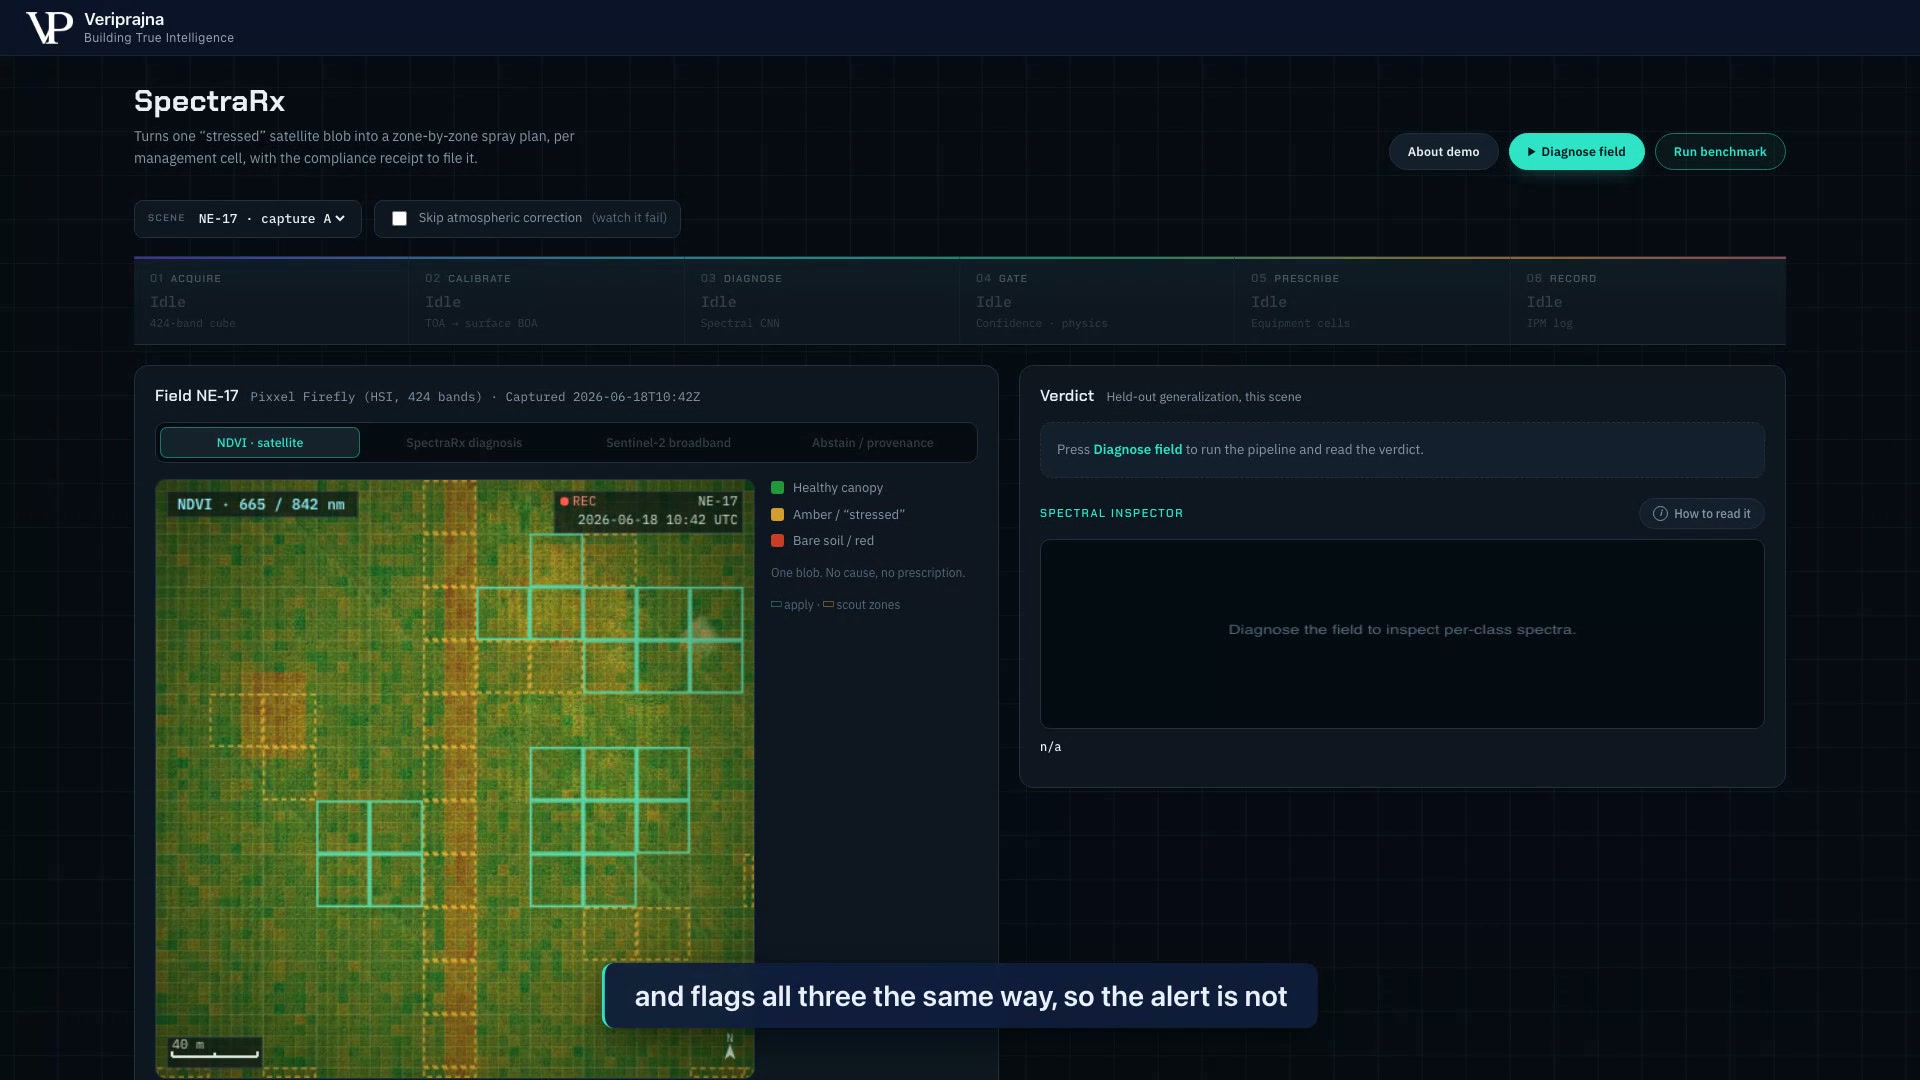This screenshot has width=1920, height=1080.
Task: Click the 'Building True Intelligence' tagline
Action: pos(159,38)
